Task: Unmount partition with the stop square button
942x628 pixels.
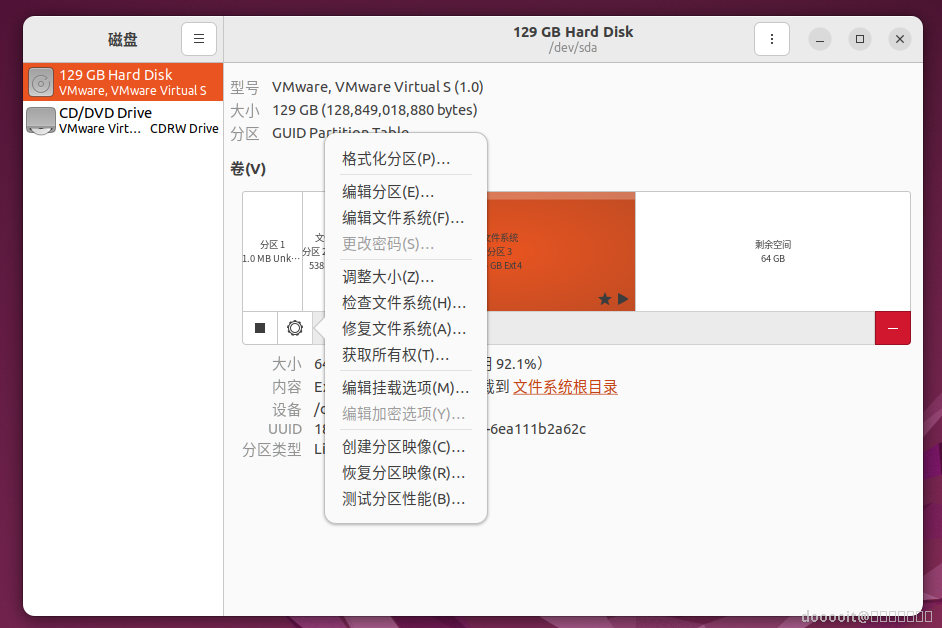Action: coord(260,328)
